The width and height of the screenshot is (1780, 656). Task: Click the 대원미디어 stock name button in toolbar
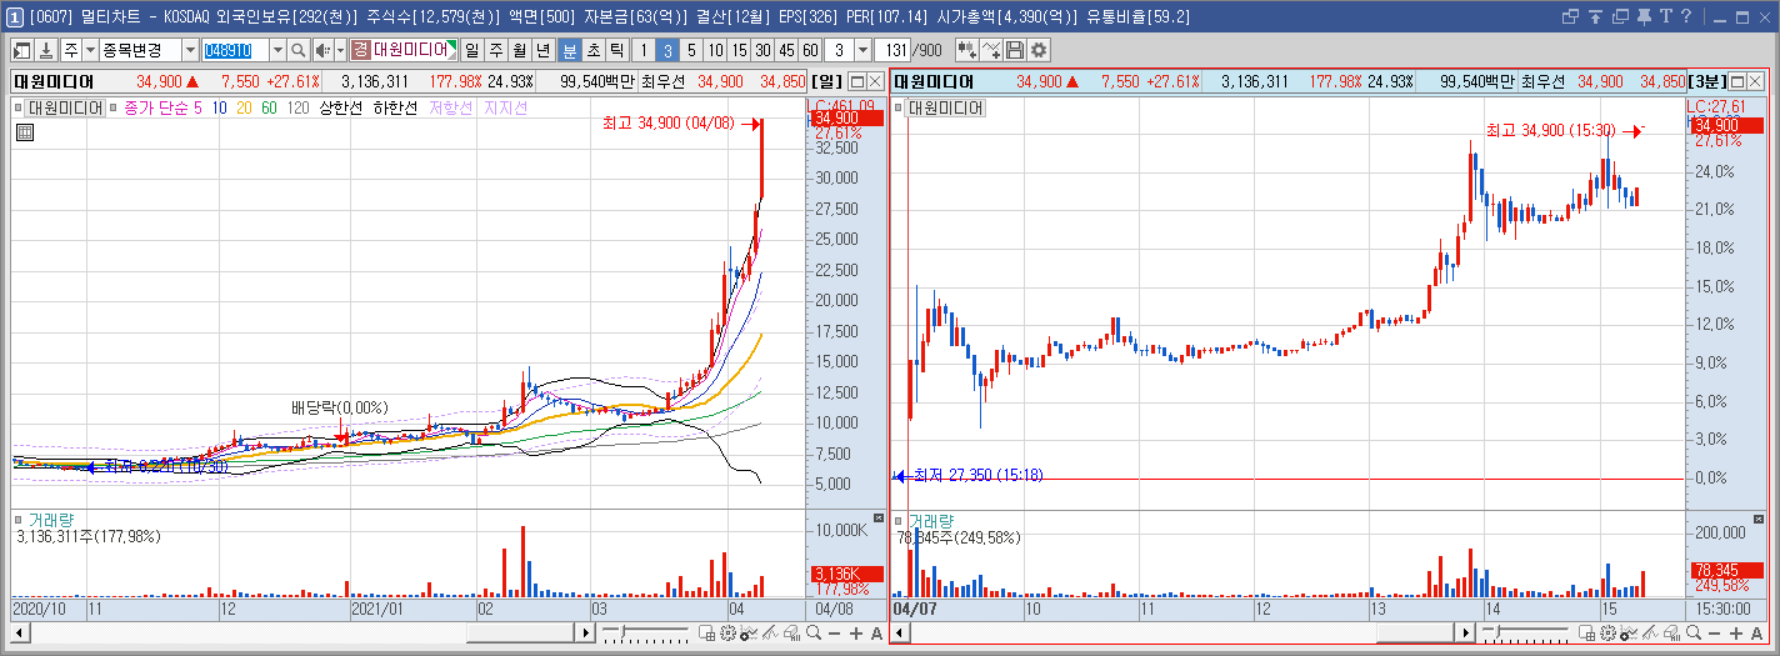pos(404,50)
